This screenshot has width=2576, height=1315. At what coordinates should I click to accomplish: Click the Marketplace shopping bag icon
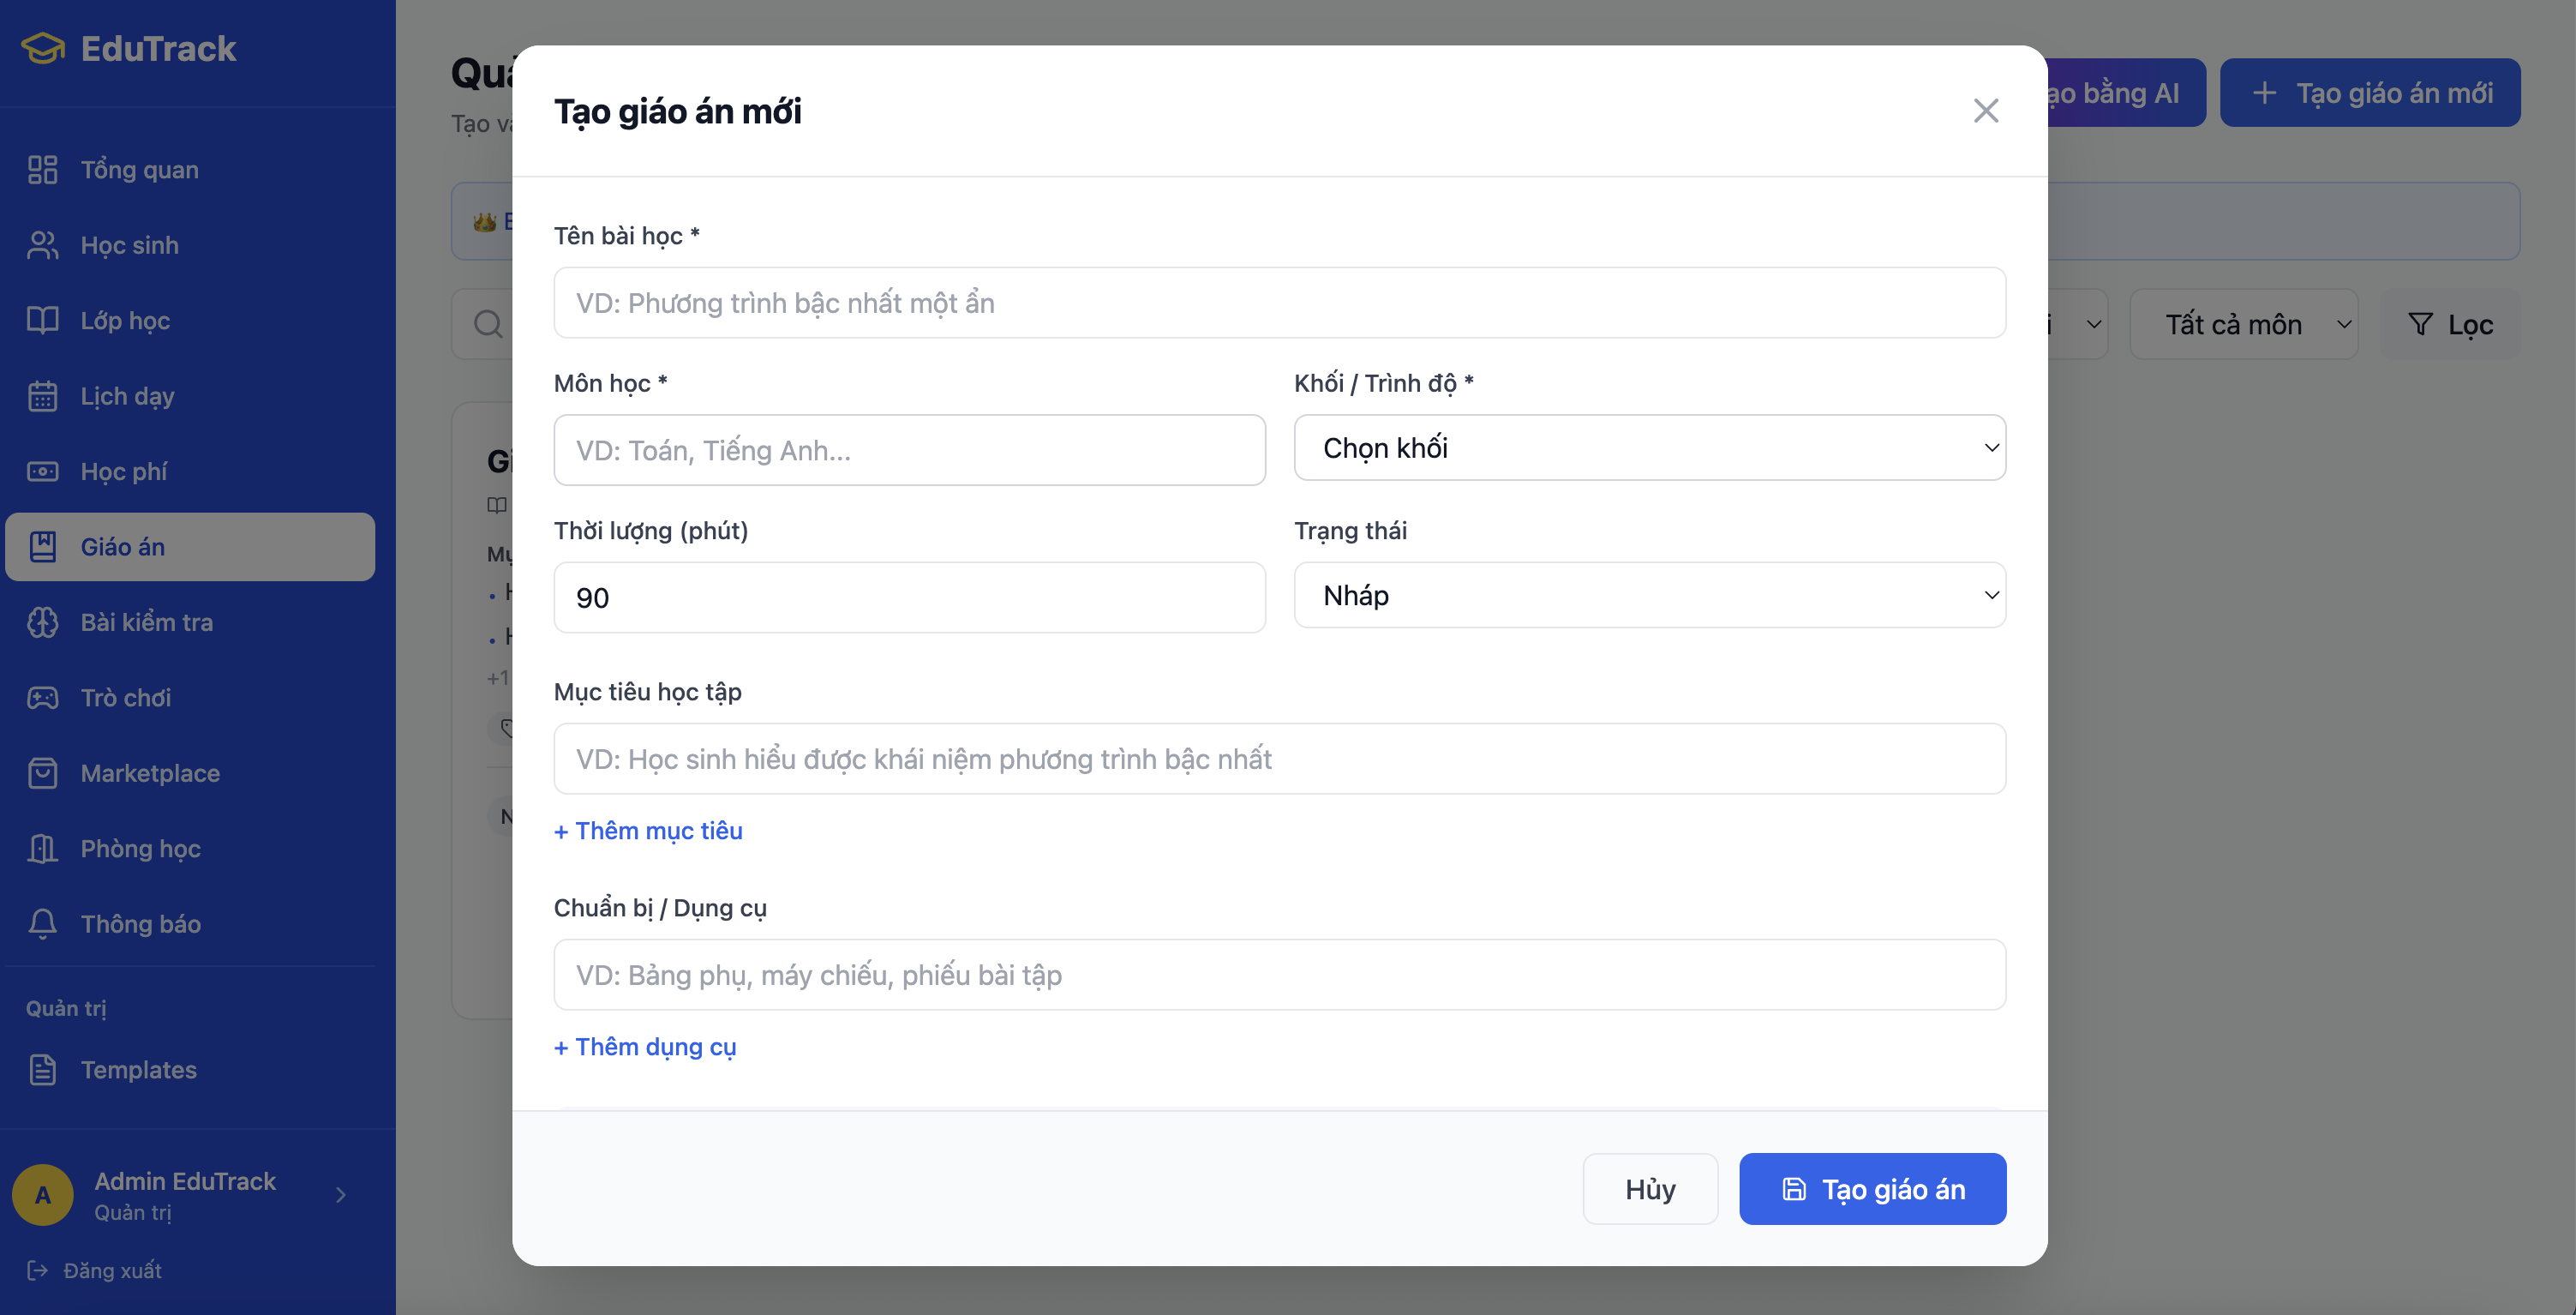coord(42,773)
